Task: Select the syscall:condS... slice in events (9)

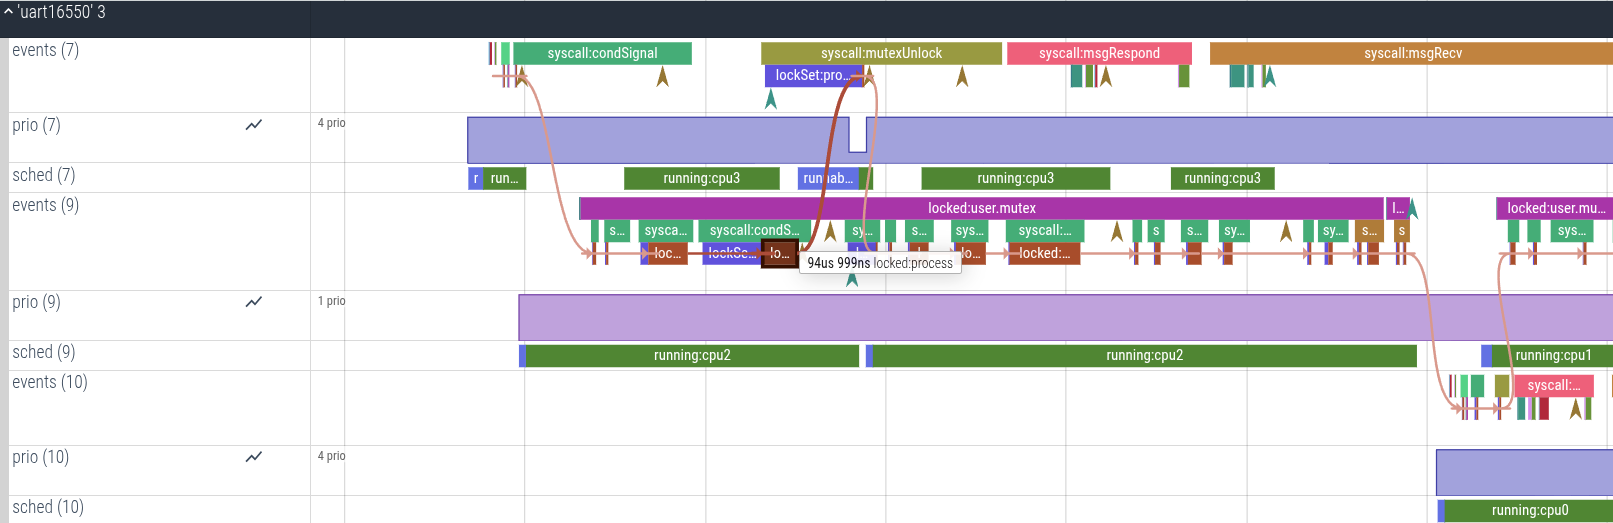Action: [754, 230]
